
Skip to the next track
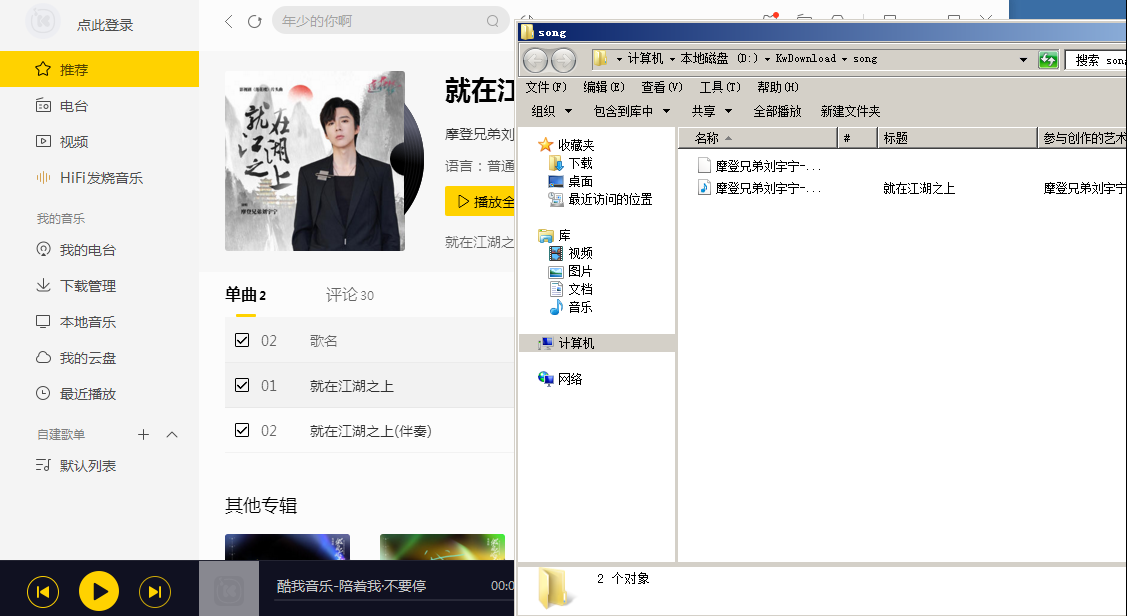(x=155, y=592)
